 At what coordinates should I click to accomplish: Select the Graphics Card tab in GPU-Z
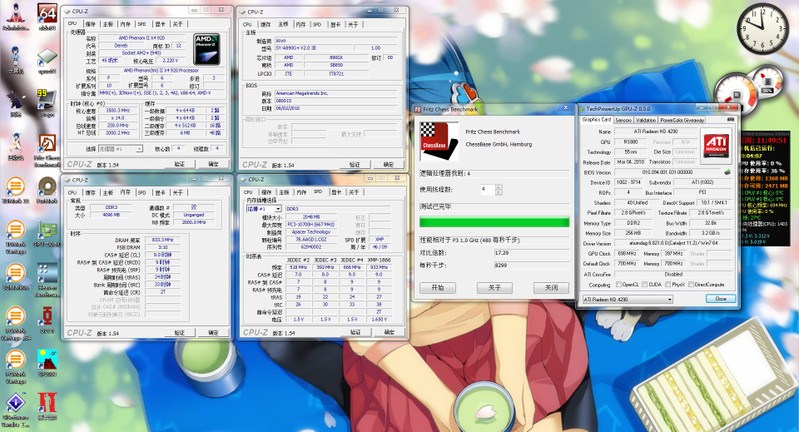[596, 120]
